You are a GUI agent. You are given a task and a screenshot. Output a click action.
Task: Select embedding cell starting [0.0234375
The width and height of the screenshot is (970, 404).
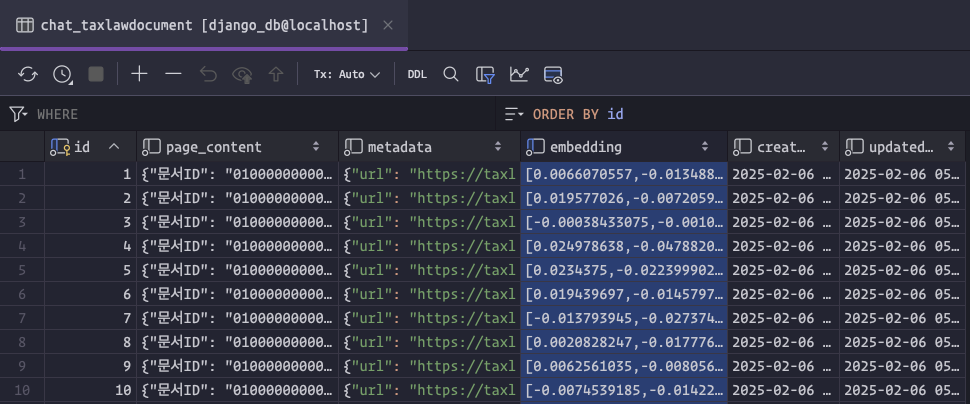coord(624,270)
